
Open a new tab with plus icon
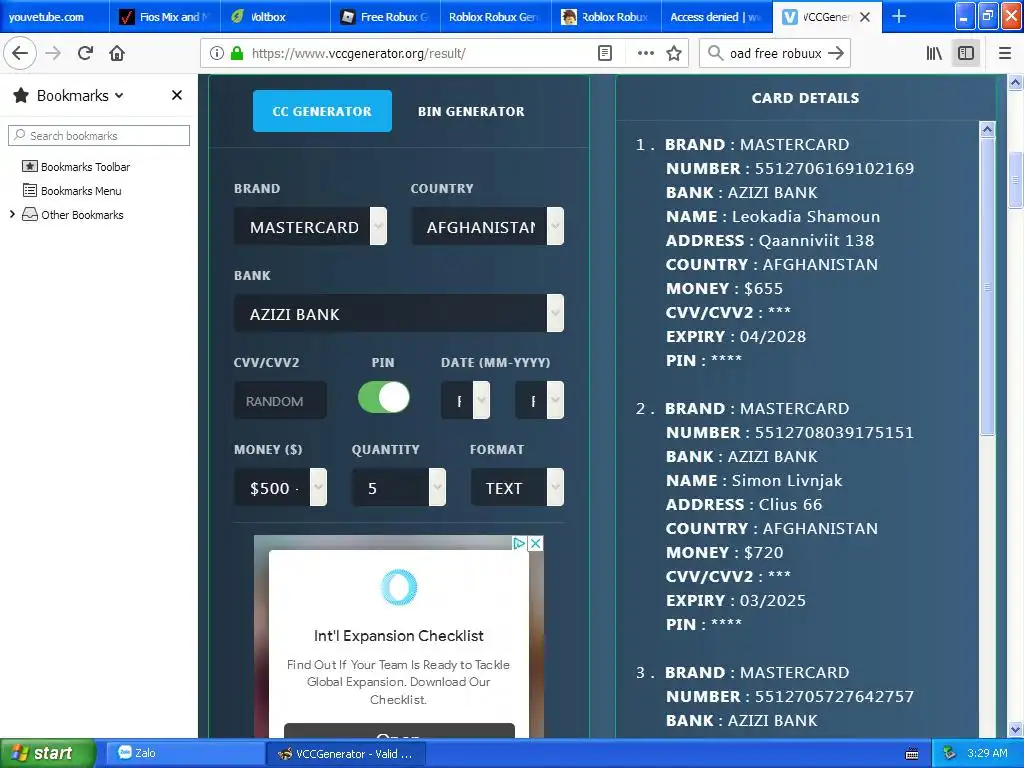pos(899,16)
